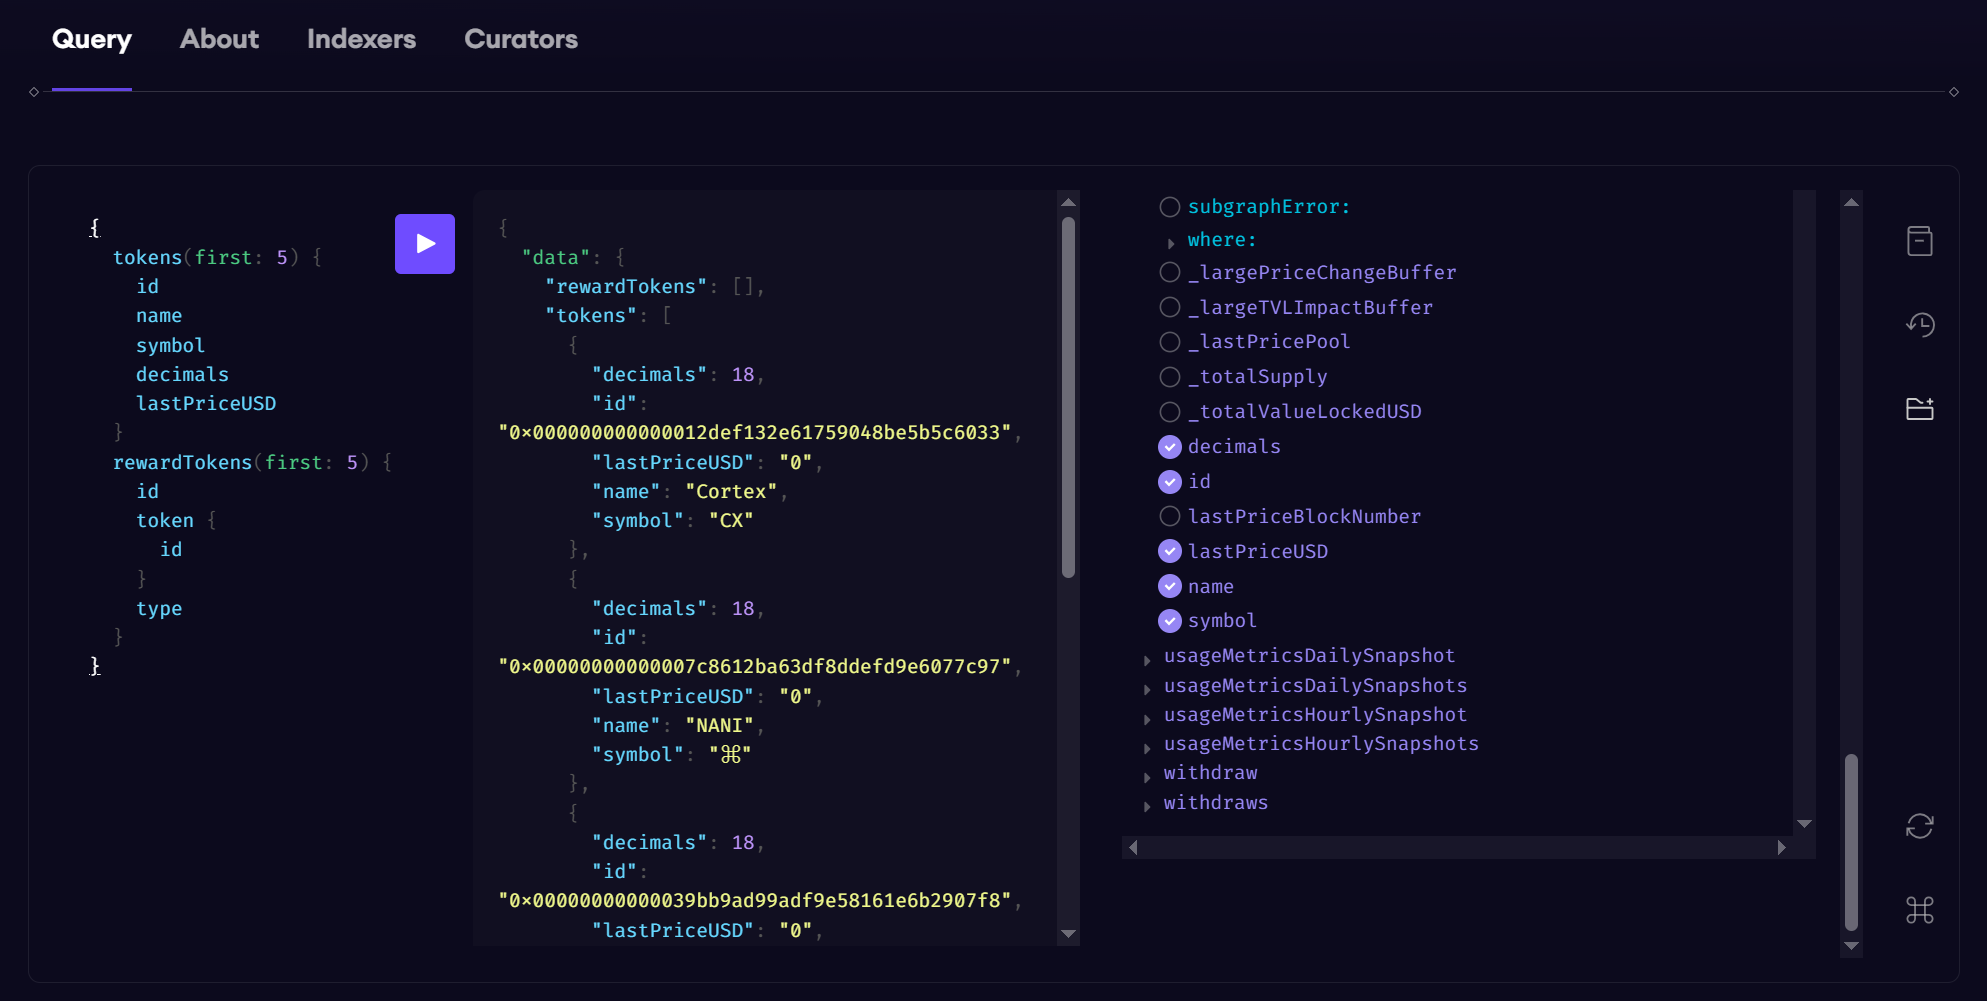This screenshot has width=1987, height=1001.
Task: Switch to the About tab
Action: (219, 39)
